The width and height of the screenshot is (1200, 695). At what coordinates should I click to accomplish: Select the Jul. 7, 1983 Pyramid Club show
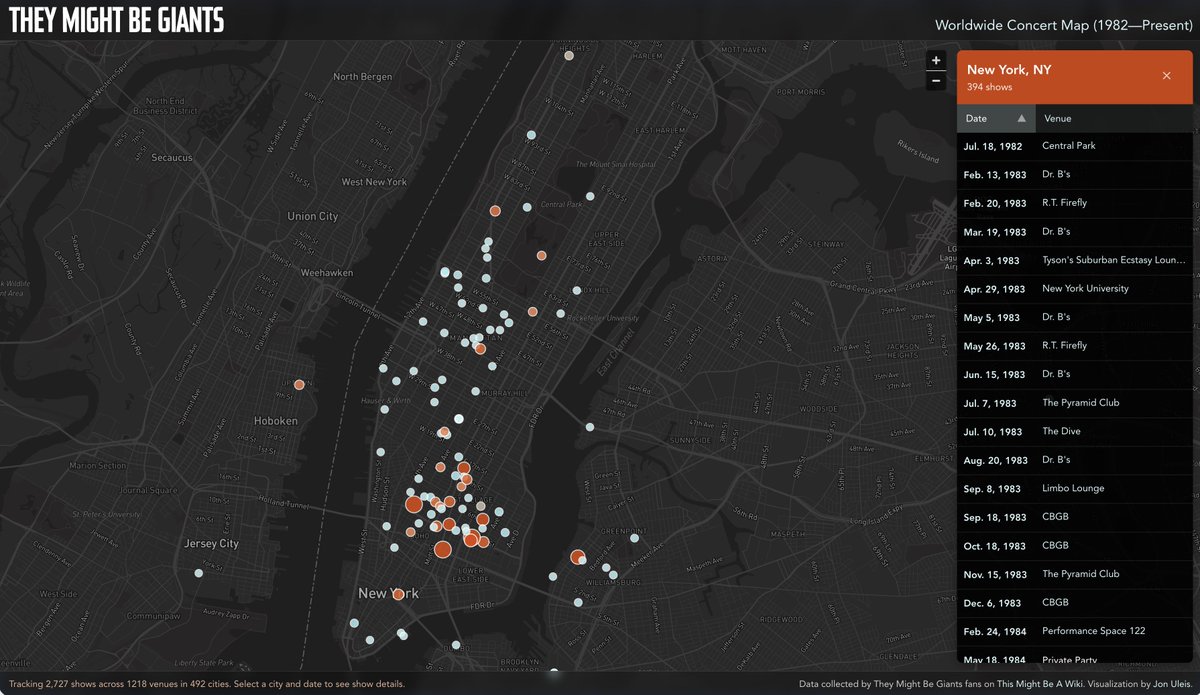tap(1075, 403)
